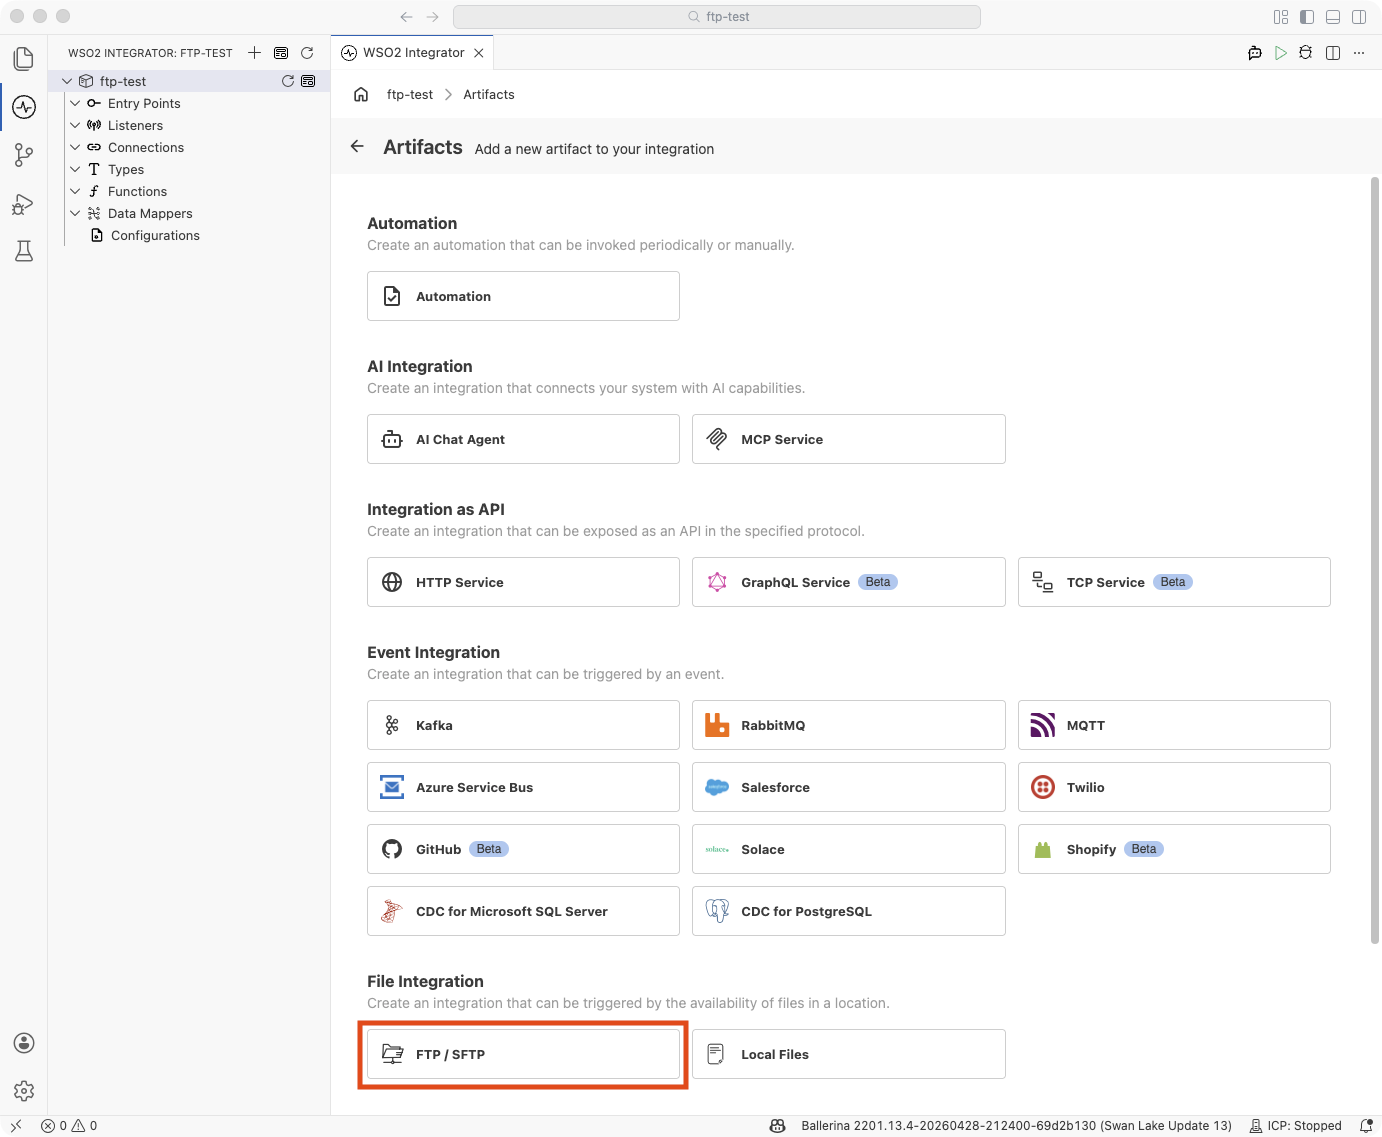This screenshot has height=1137, width=1382.
Task: Click the artifacts page vertical scrollbar
Action: 1375,560
